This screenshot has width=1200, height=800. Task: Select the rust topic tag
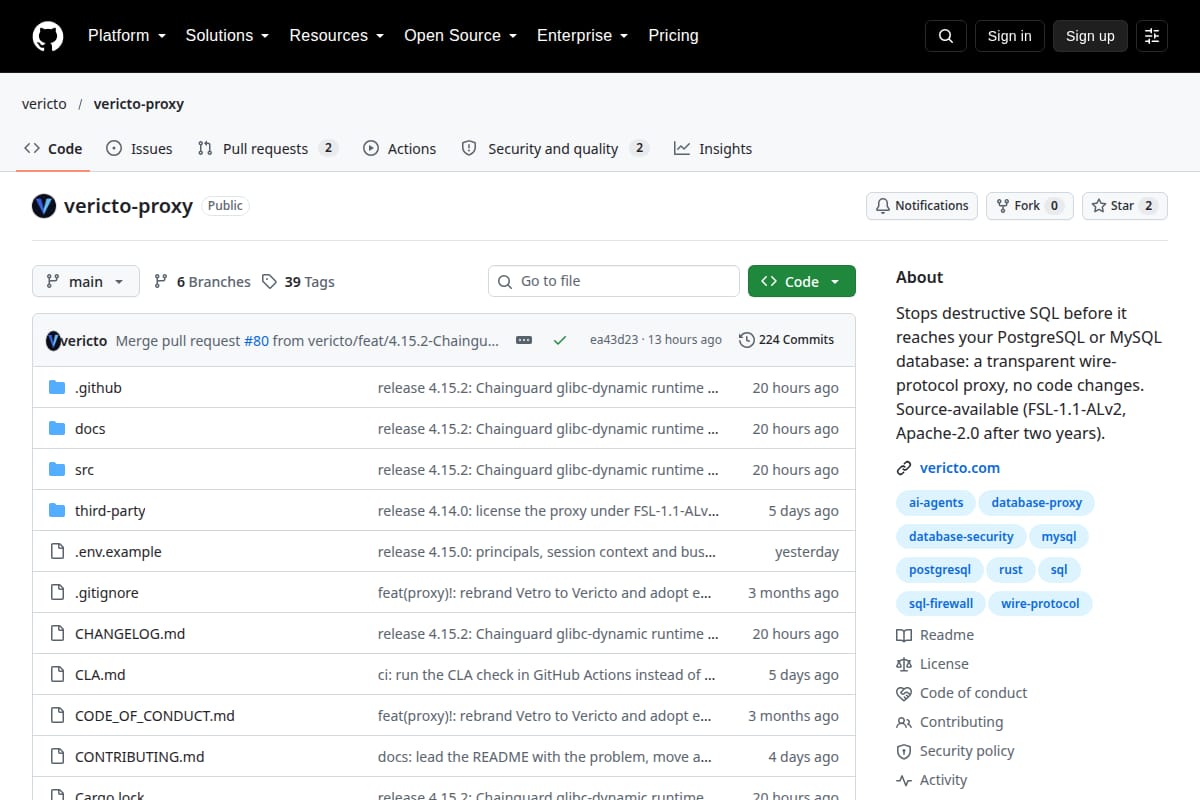(1011, 570)
